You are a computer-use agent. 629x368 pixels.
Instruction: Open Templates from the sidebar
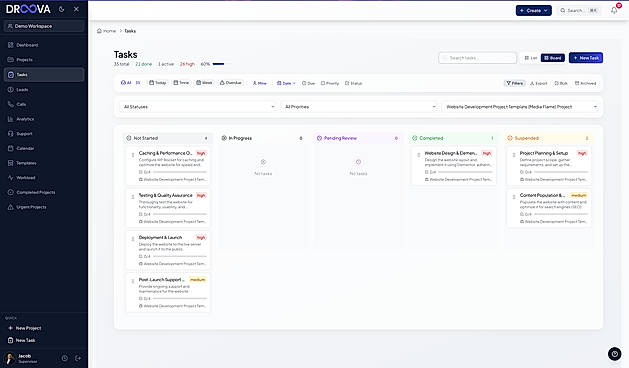point(44,163)
